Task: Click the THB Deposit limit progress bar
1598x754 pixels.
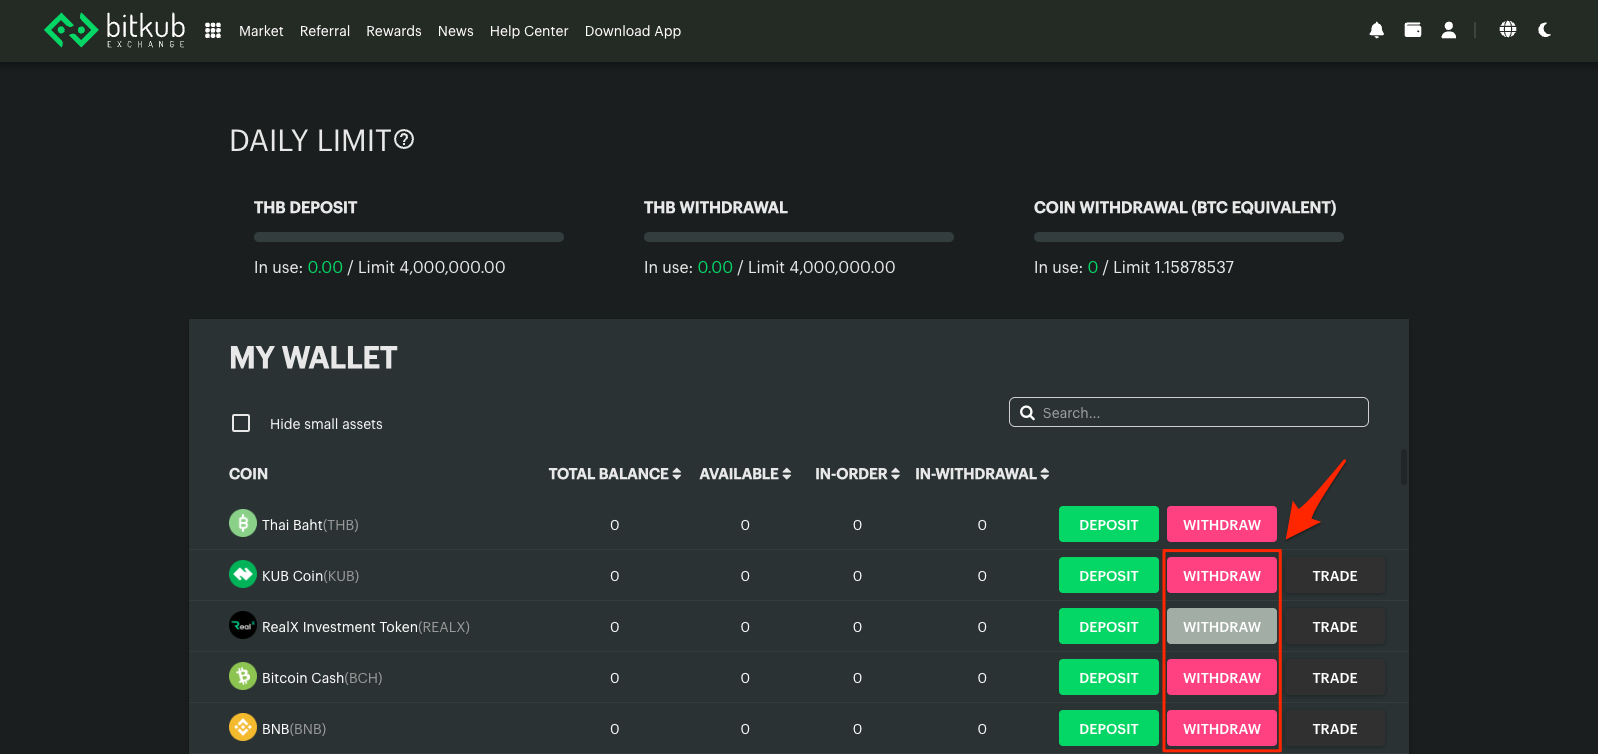Action: pyautogui.click(x=409, y=237)
